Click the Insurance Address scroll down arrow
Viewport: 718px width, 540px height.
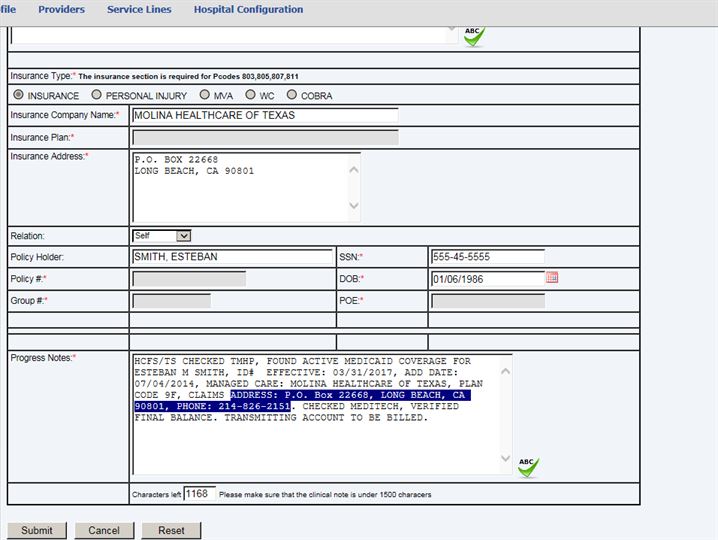coord(353,207)
